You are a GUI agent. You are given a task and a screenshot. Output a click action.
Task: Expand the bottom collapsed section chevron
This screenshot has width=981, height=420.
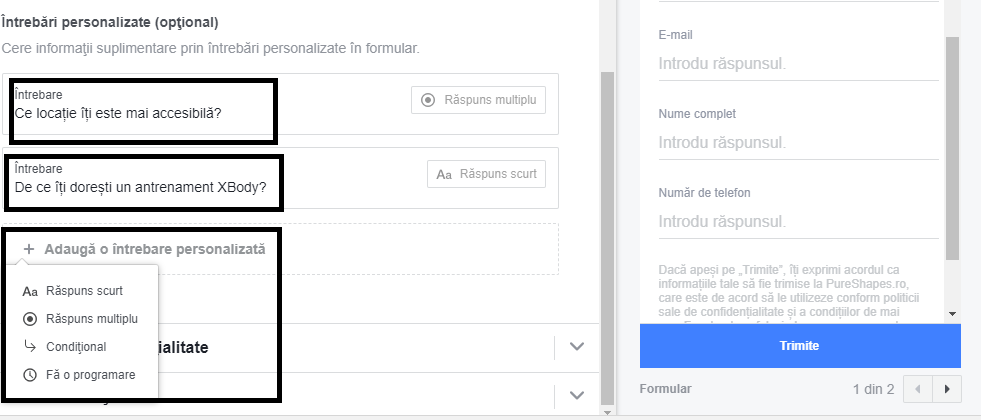(x=576, y=395)
